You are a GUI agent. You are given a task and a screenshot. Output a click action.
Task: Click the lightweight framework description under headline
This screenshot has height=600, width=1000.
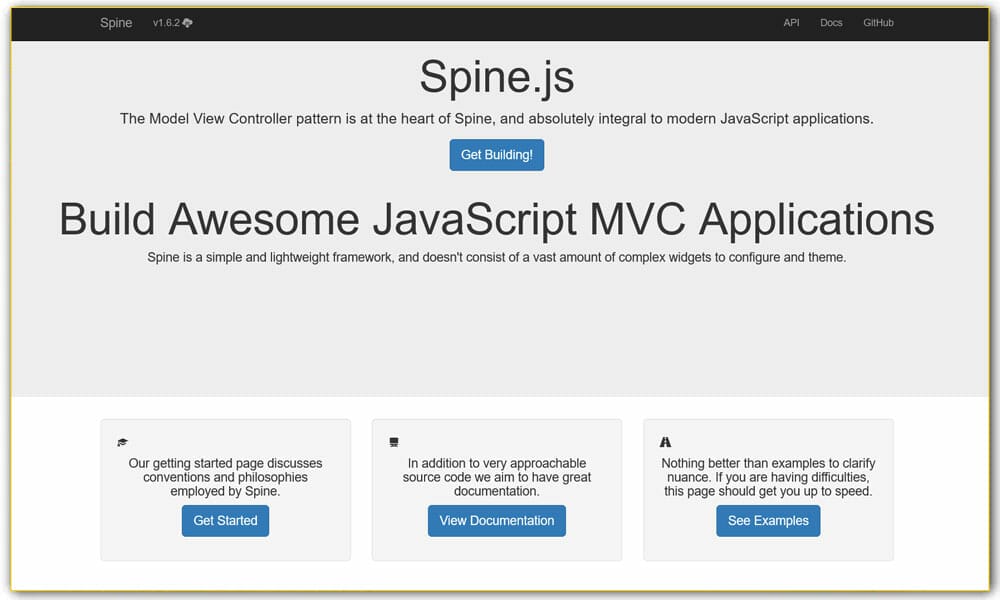[497, 257]
